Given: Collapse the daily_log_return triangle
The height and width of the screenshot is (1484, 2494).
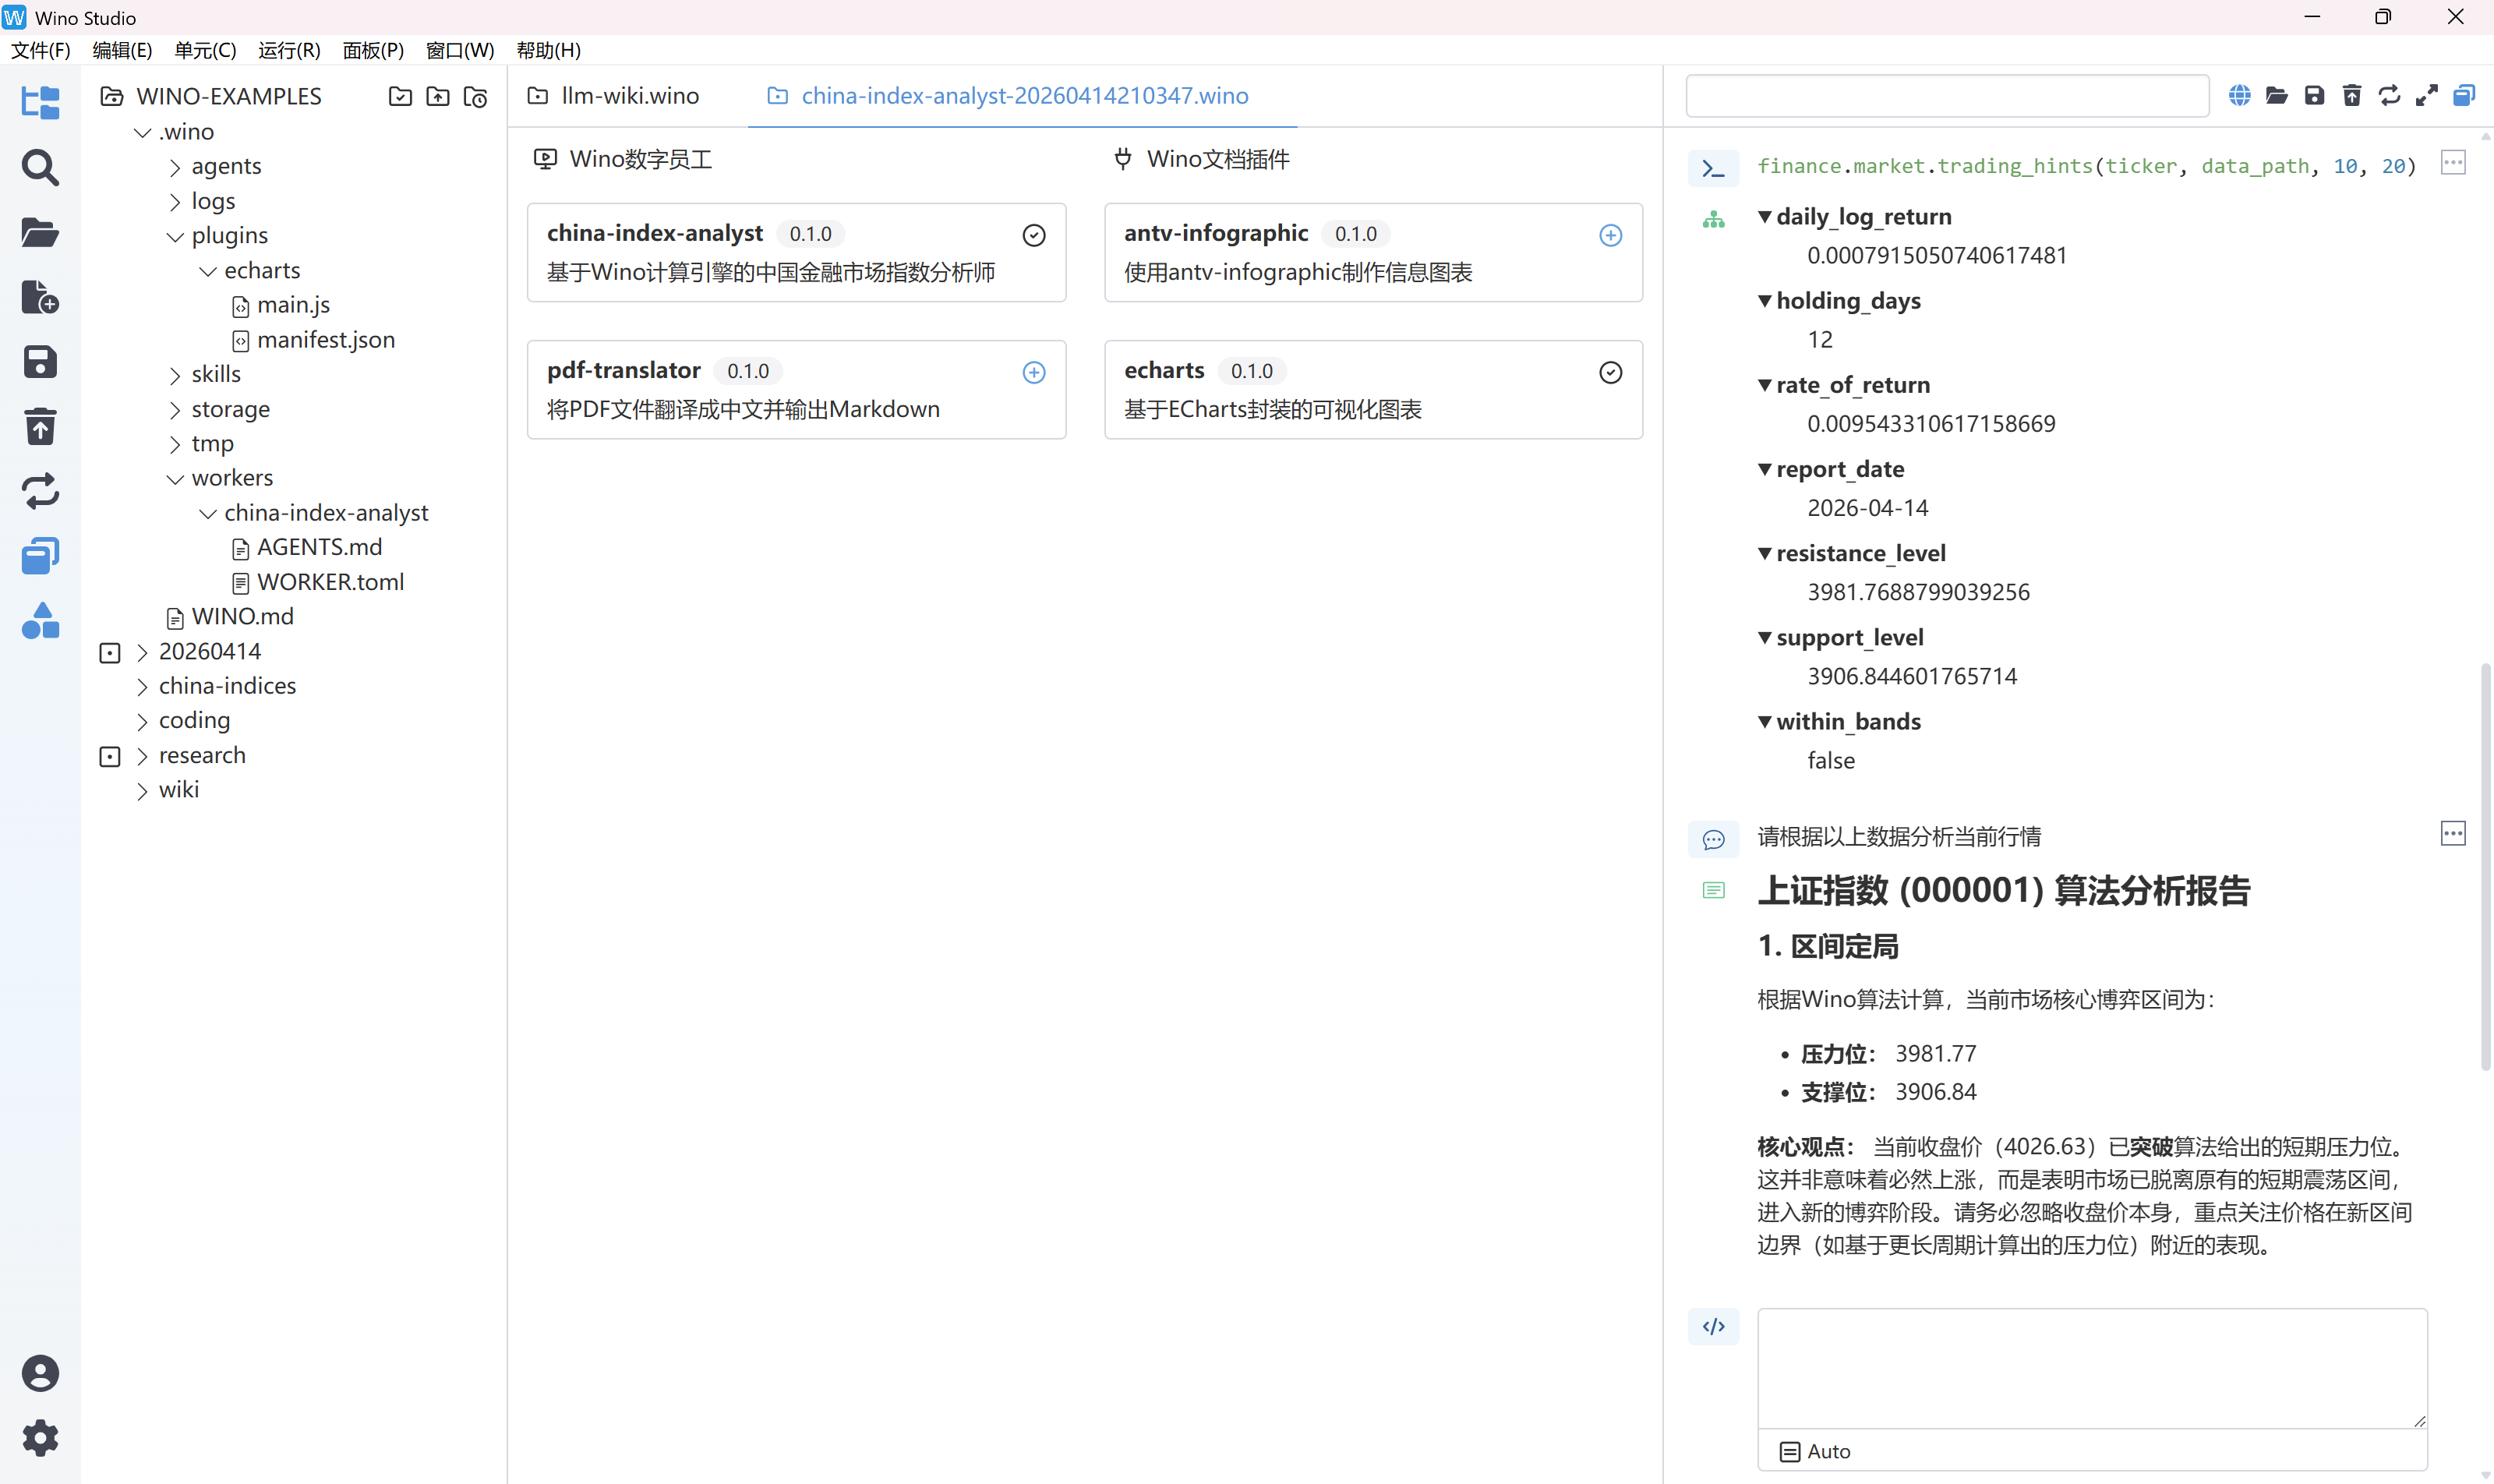Looking at the screenshot, I should click(x=1764, y=217).
